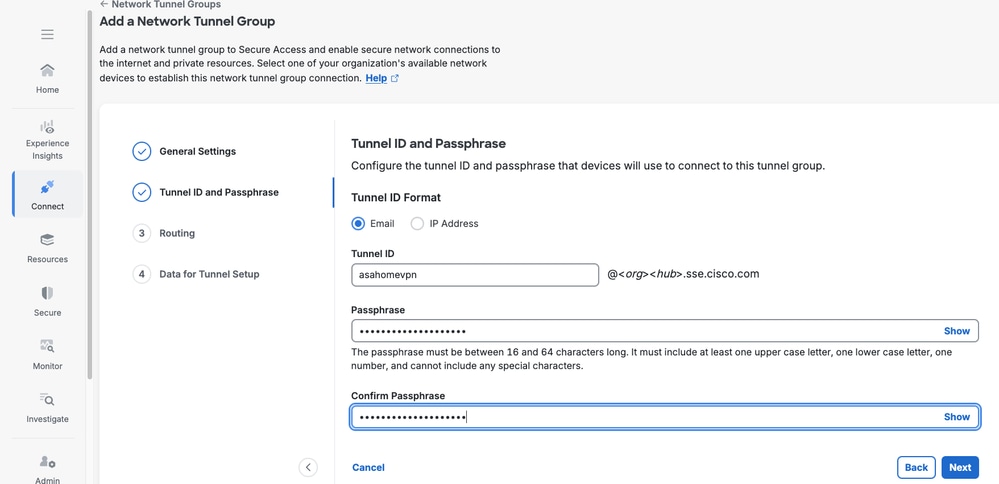Show the Passphrase text

(956, 331)
